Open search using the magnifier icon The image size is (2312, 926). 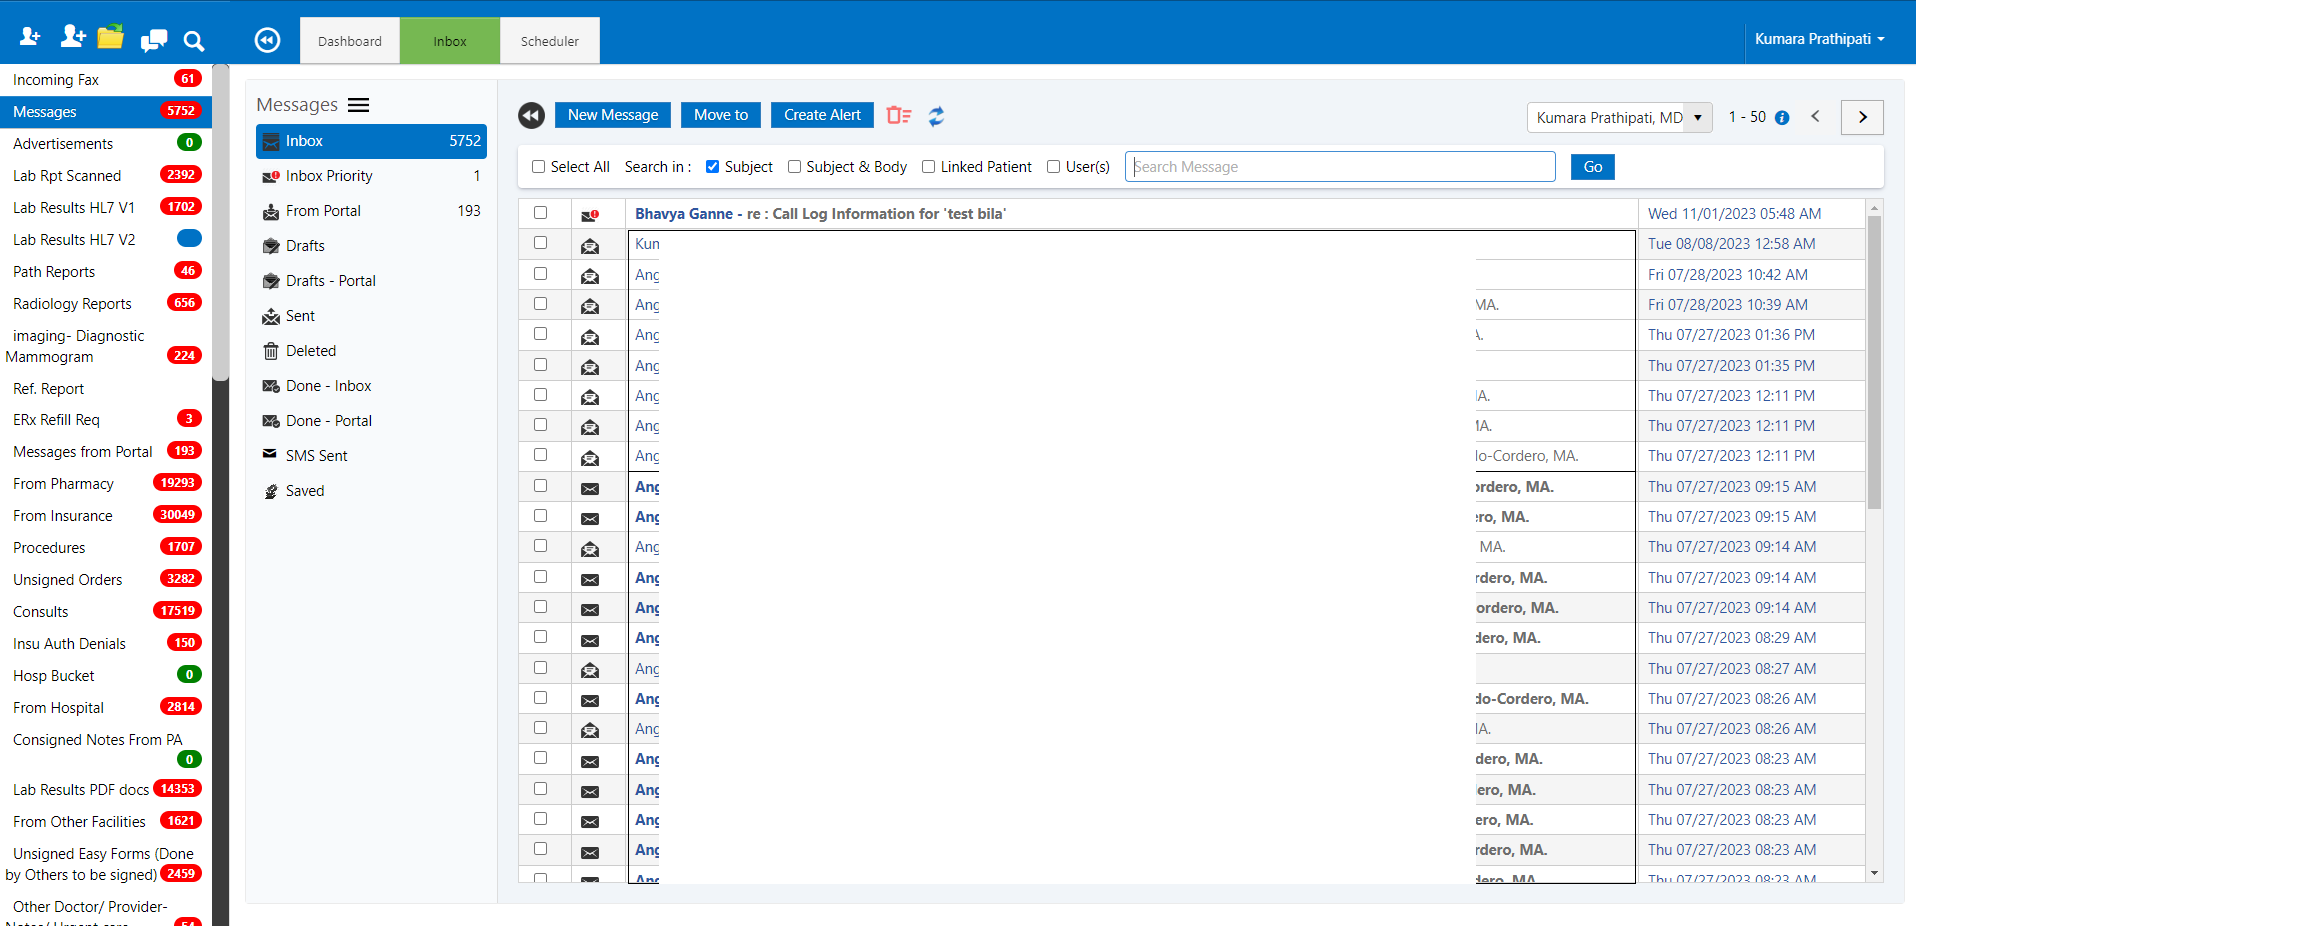[193, 41]
